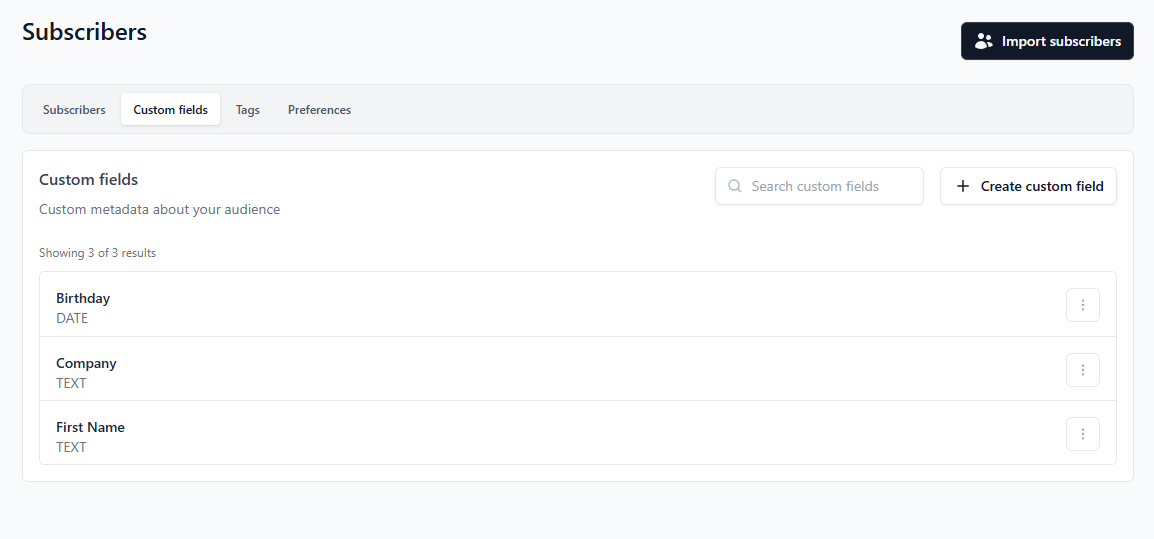Focus the Search custom fields input
1154x539 pixels.
point(830,186)
